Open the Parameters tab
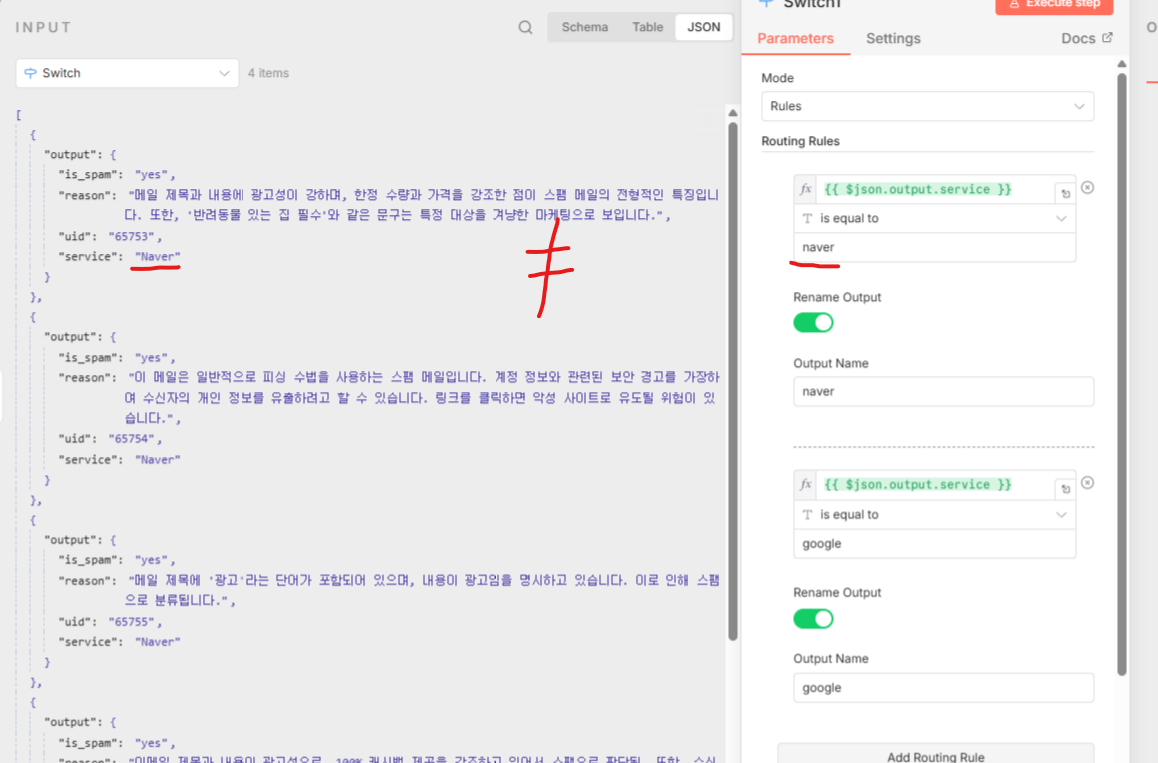This screenshot has height=763, width=1158. [795, 38]
